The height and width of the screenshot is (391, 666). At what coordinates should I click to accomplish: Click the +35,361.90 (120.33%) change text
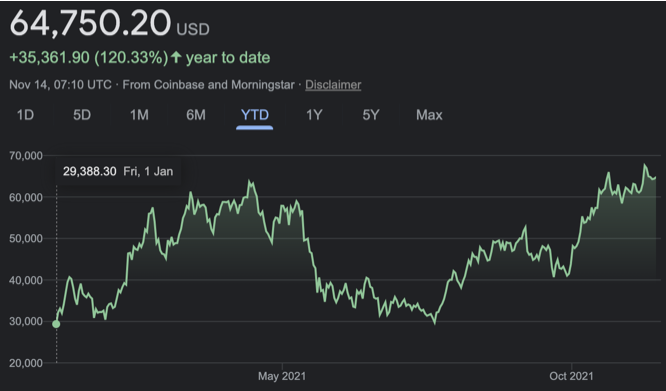(x=89, y=57)
